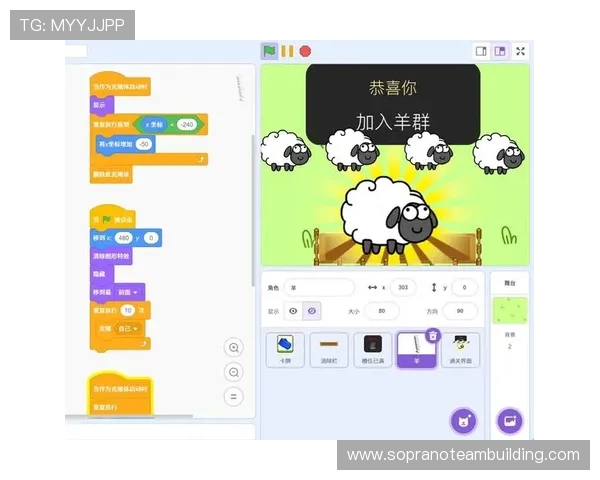Edit the repeat count 10

click(x=128, y=310)
